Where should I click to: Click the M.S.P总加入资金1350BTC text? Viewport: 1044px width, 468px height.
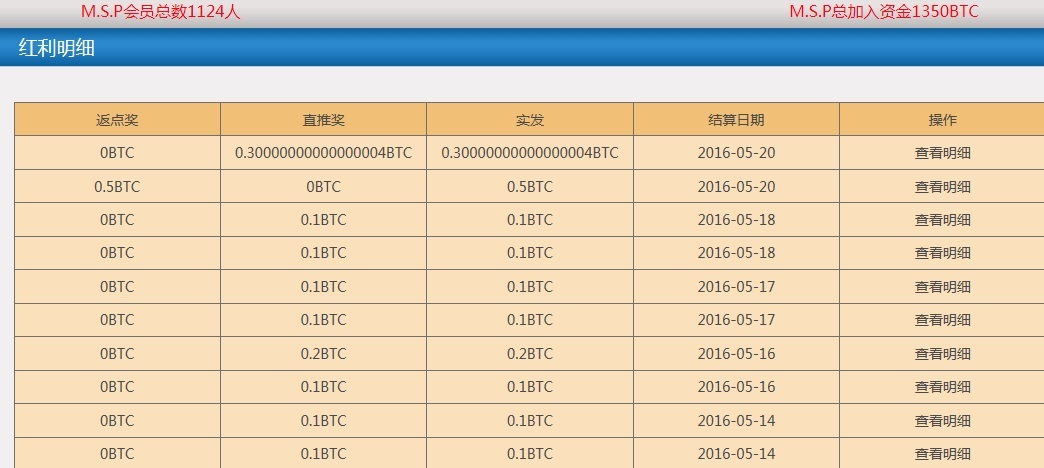(884, 11)
